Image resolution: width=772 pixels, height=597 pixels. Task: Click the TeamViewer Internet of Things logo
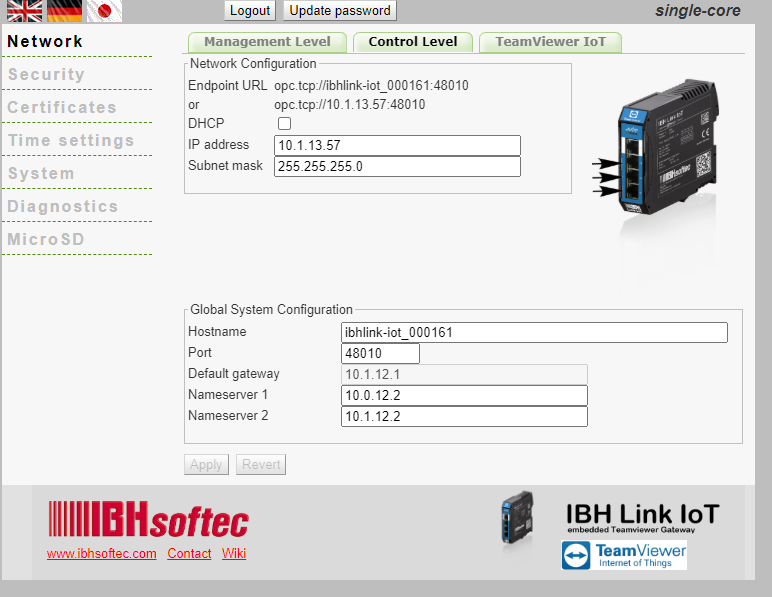click(624, 555)
